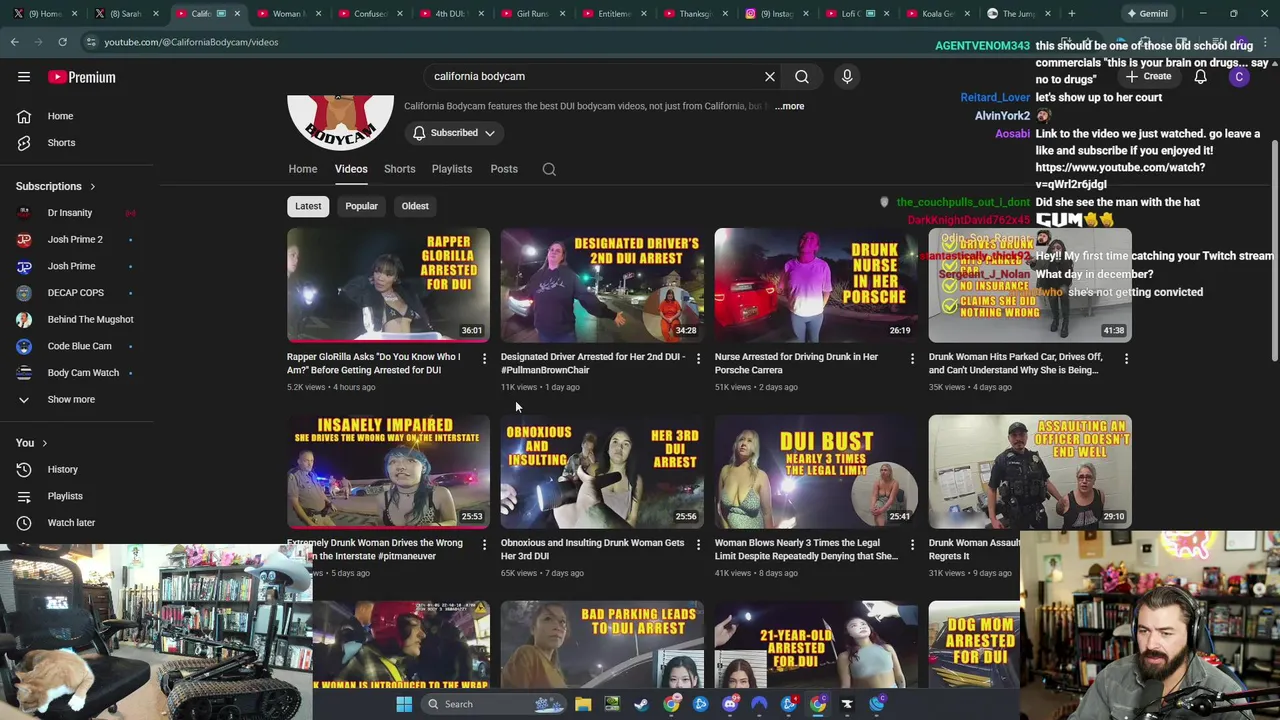
Task: Open Body Cam Watch subscription
Action: (x=83, y=373)
